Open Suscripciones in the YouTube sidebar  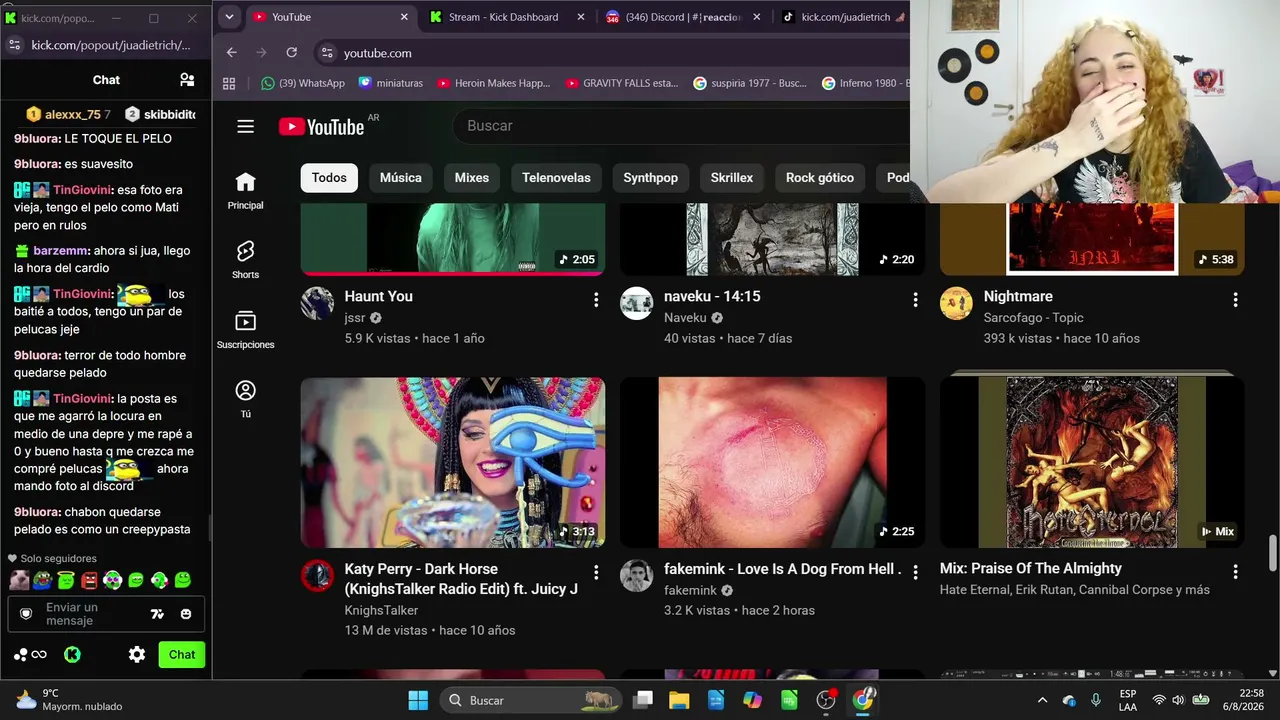pos(245,329)
